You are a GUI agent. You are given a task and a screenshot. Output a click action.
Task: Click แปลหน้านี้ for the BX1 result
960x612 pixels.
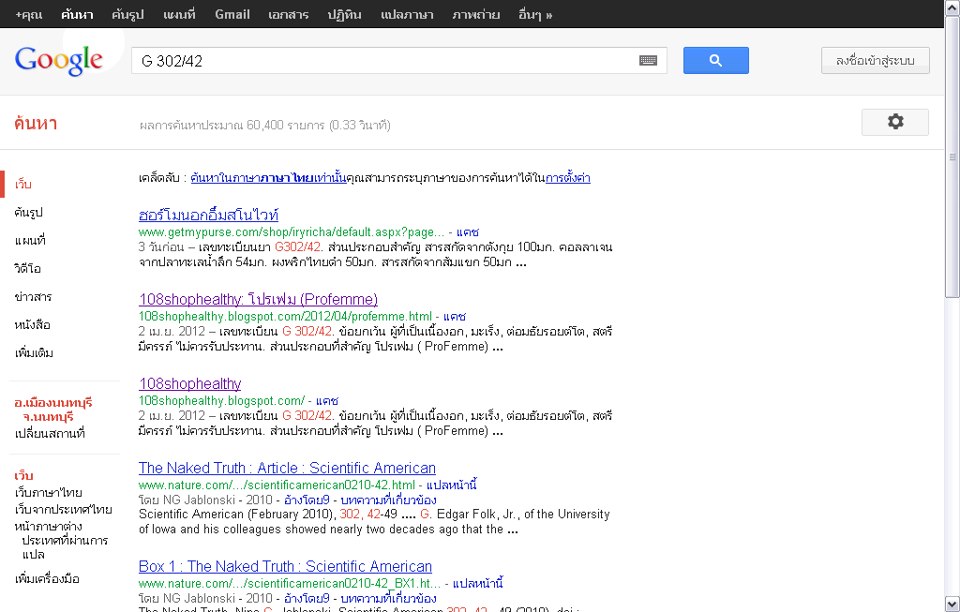pos(478,583)
